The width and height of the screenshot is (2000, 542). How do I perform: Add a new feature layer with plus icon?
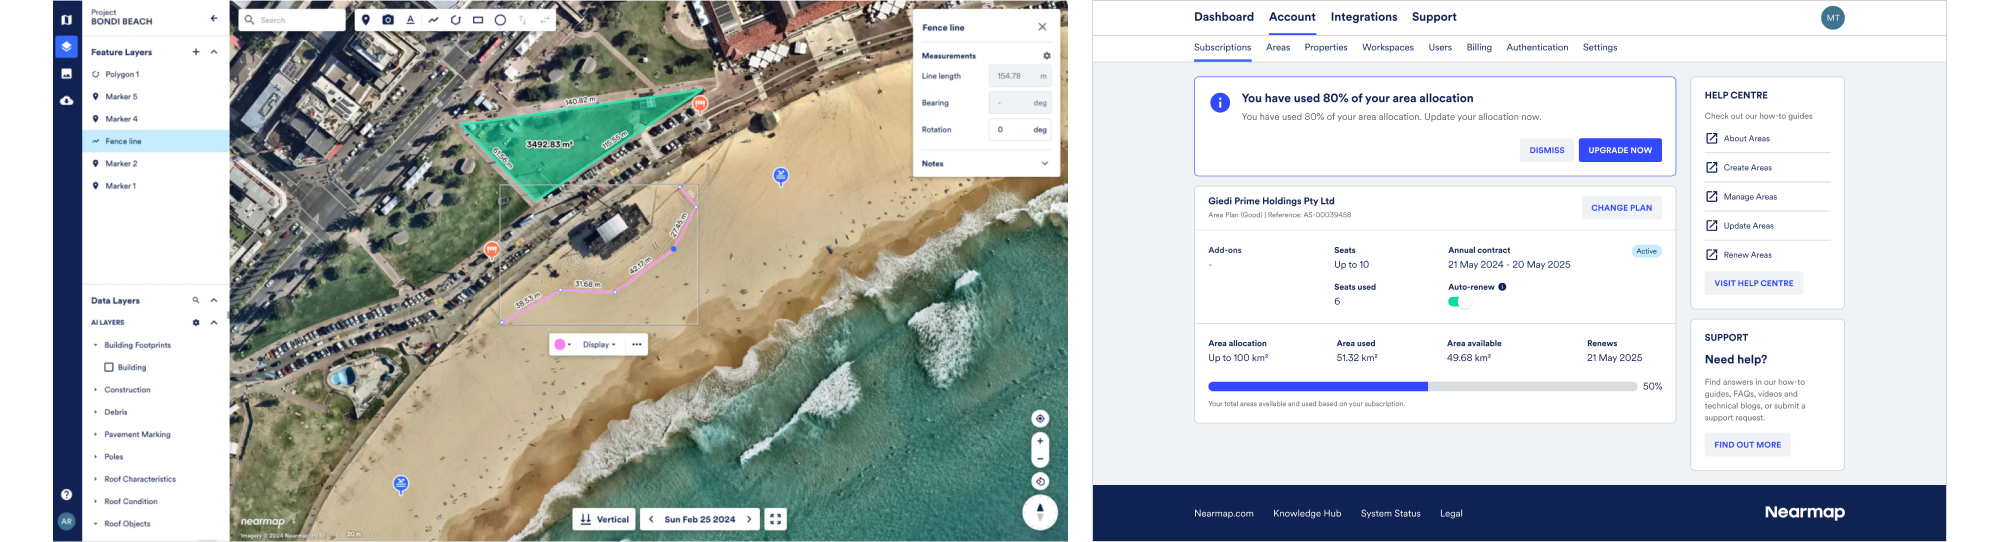[x=196, y=52]
